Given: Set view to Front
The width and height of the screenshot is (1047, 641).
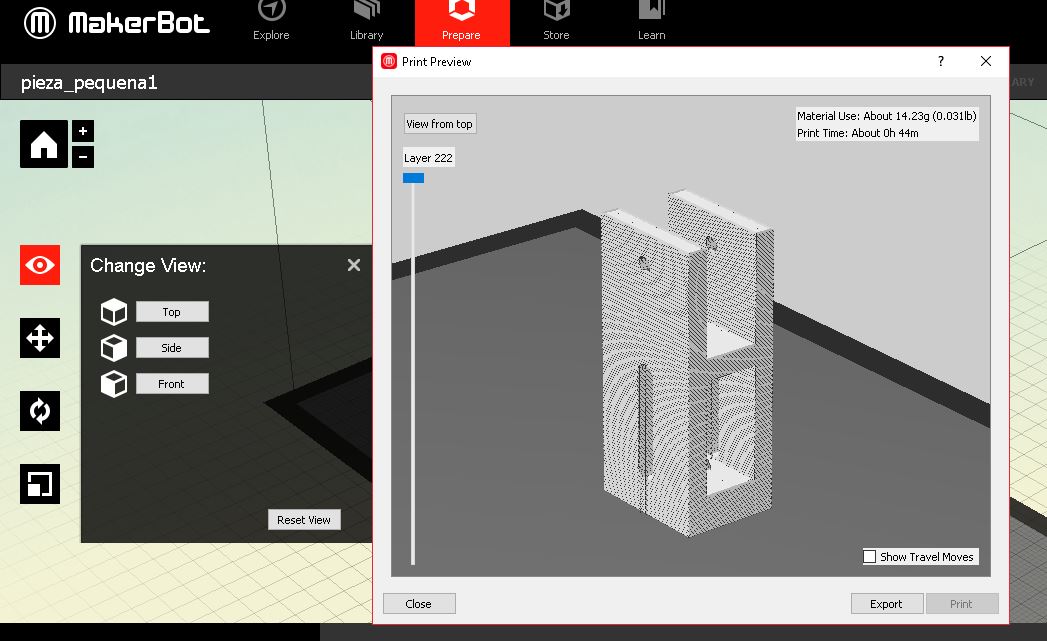Looking at the screenshot, I should [172, 384].
